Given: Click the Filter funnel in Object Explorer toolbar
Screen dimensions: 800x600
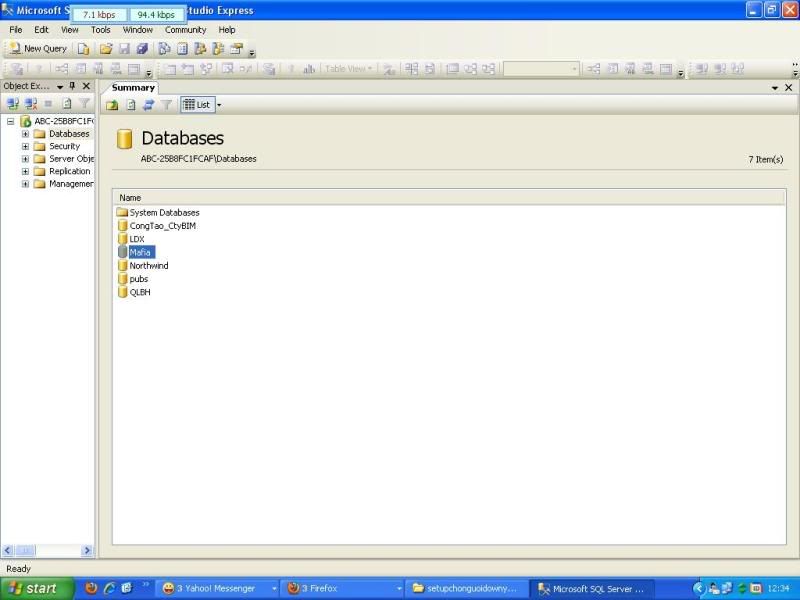Looking at the screenshot, I should tap(85, 104).
